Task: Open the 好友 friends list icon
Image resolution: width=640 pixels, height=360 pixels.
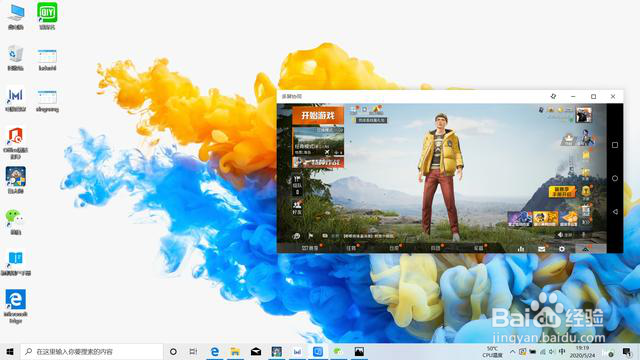Action: pos(297,207)
